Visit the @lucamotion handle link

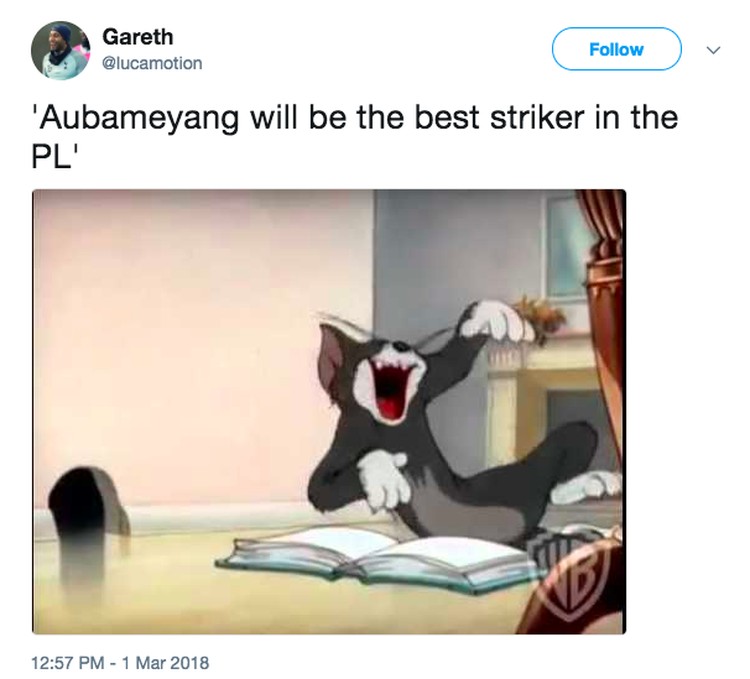click(152, 63)
